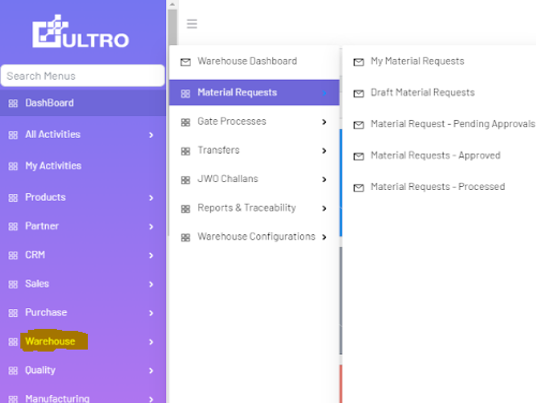Click the Ultro logo
This screenshot has height=404, width=536.
[81, 31]
